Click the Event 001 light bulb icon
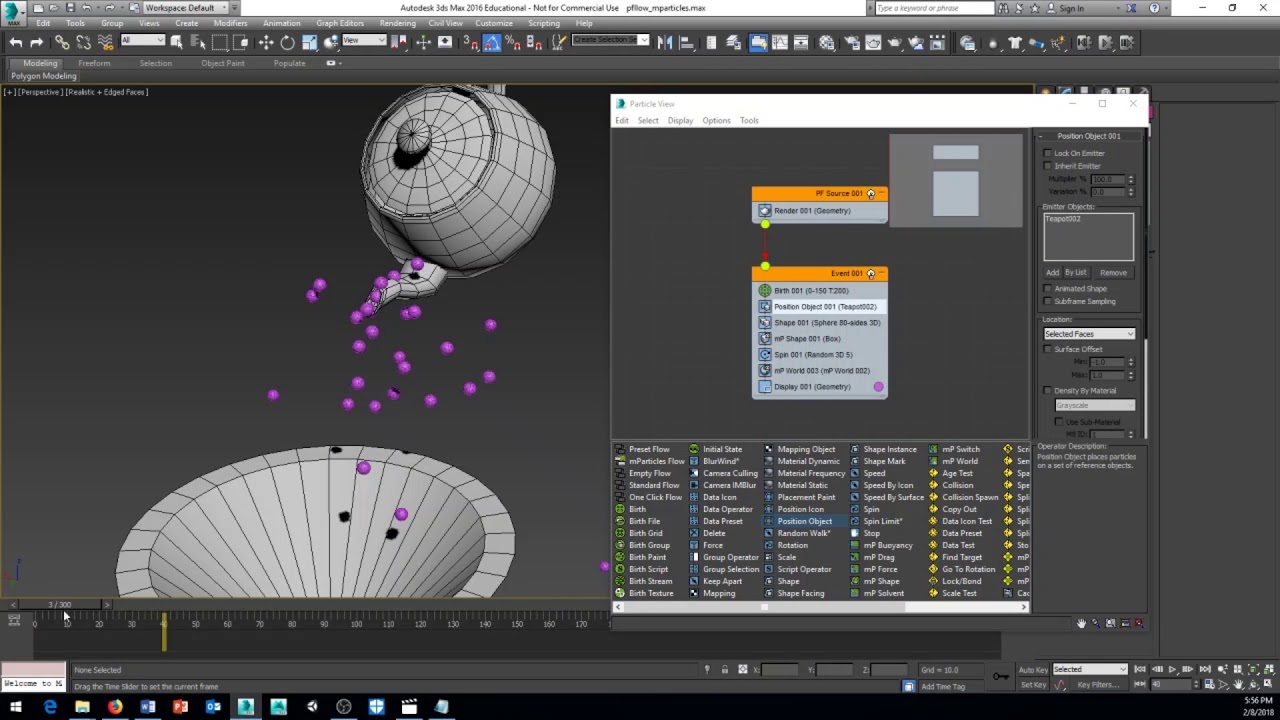This screenshot has height=720, width=1280. point(871,273)
